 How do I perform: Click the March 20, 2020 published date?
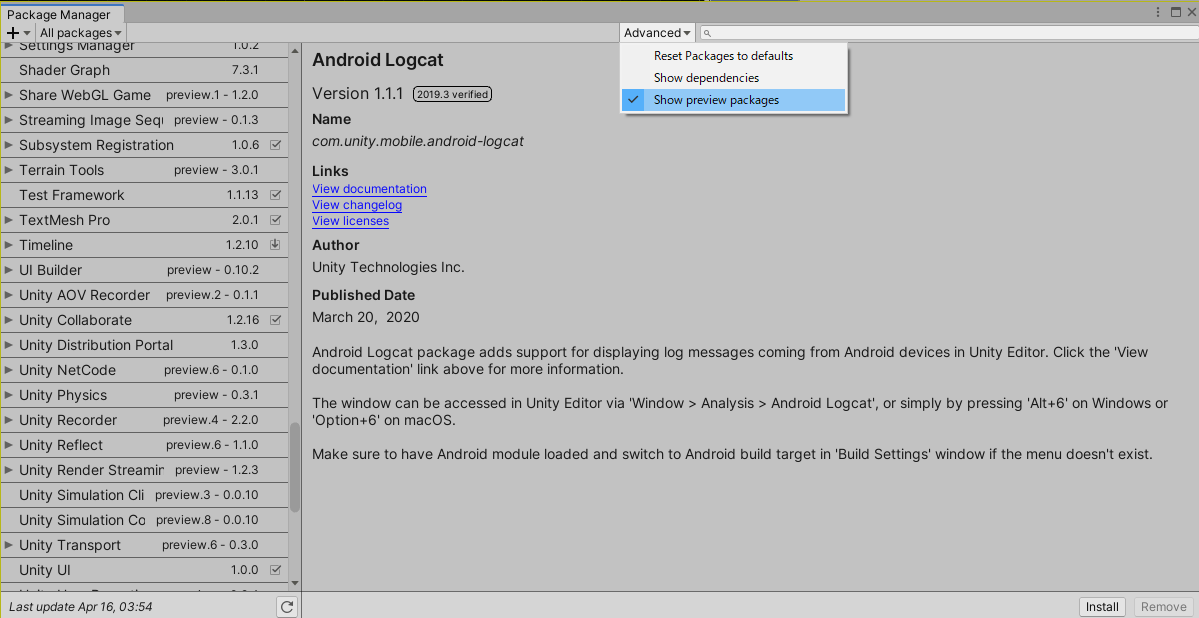click(x=366, y=317)
